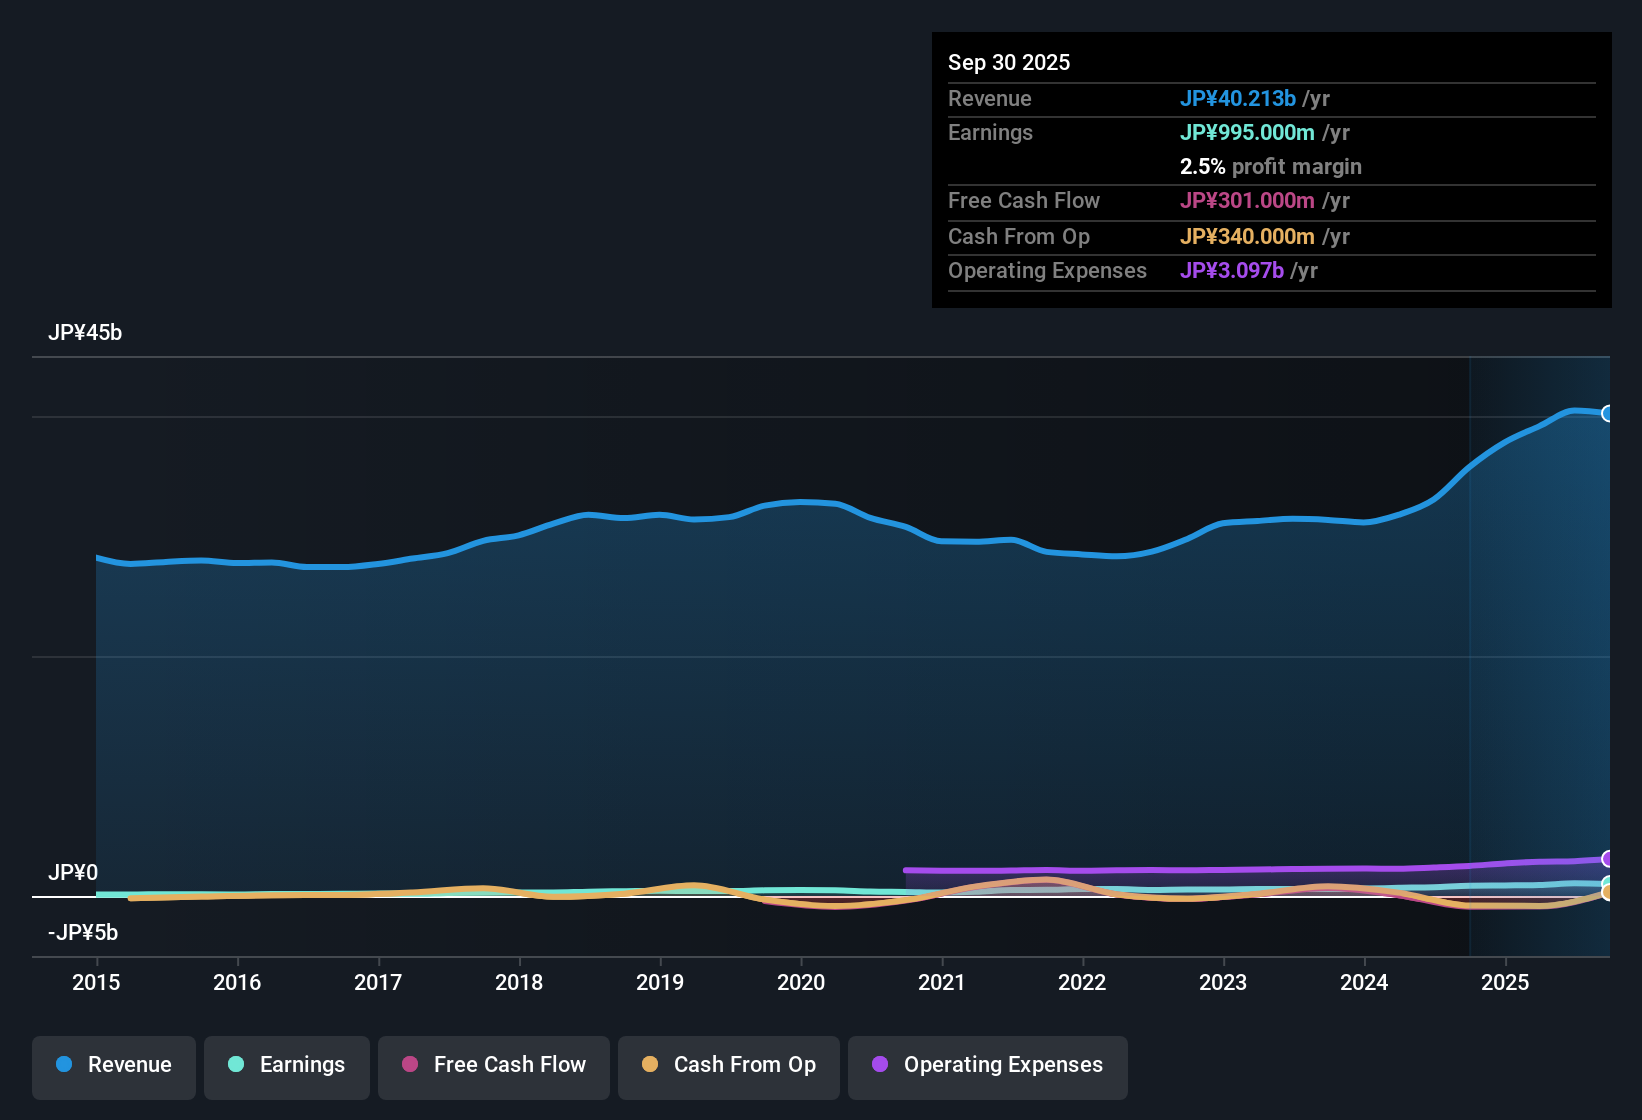Toggle the Operating Expenses series visibility
The height and width of the screenshot is (1120, 1642).
(x=987, y=1065)
